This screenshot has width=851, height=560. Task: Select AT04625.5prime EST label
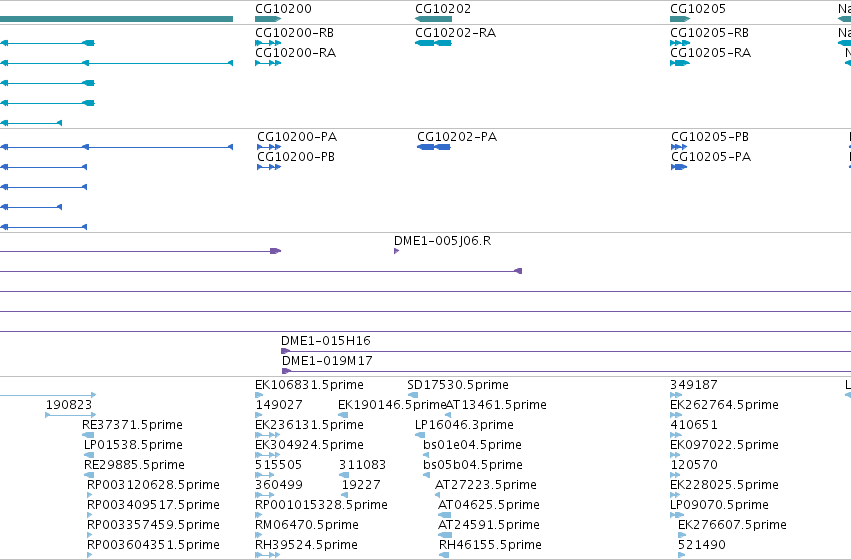coord(488,505)
